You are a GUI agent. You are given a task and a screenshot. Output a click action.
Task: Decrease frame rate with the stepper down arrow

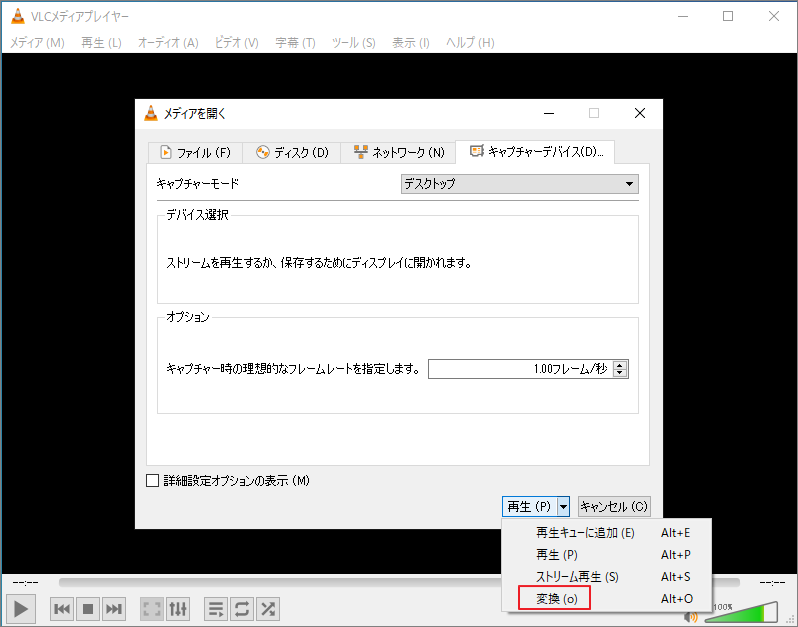point(619,373)
